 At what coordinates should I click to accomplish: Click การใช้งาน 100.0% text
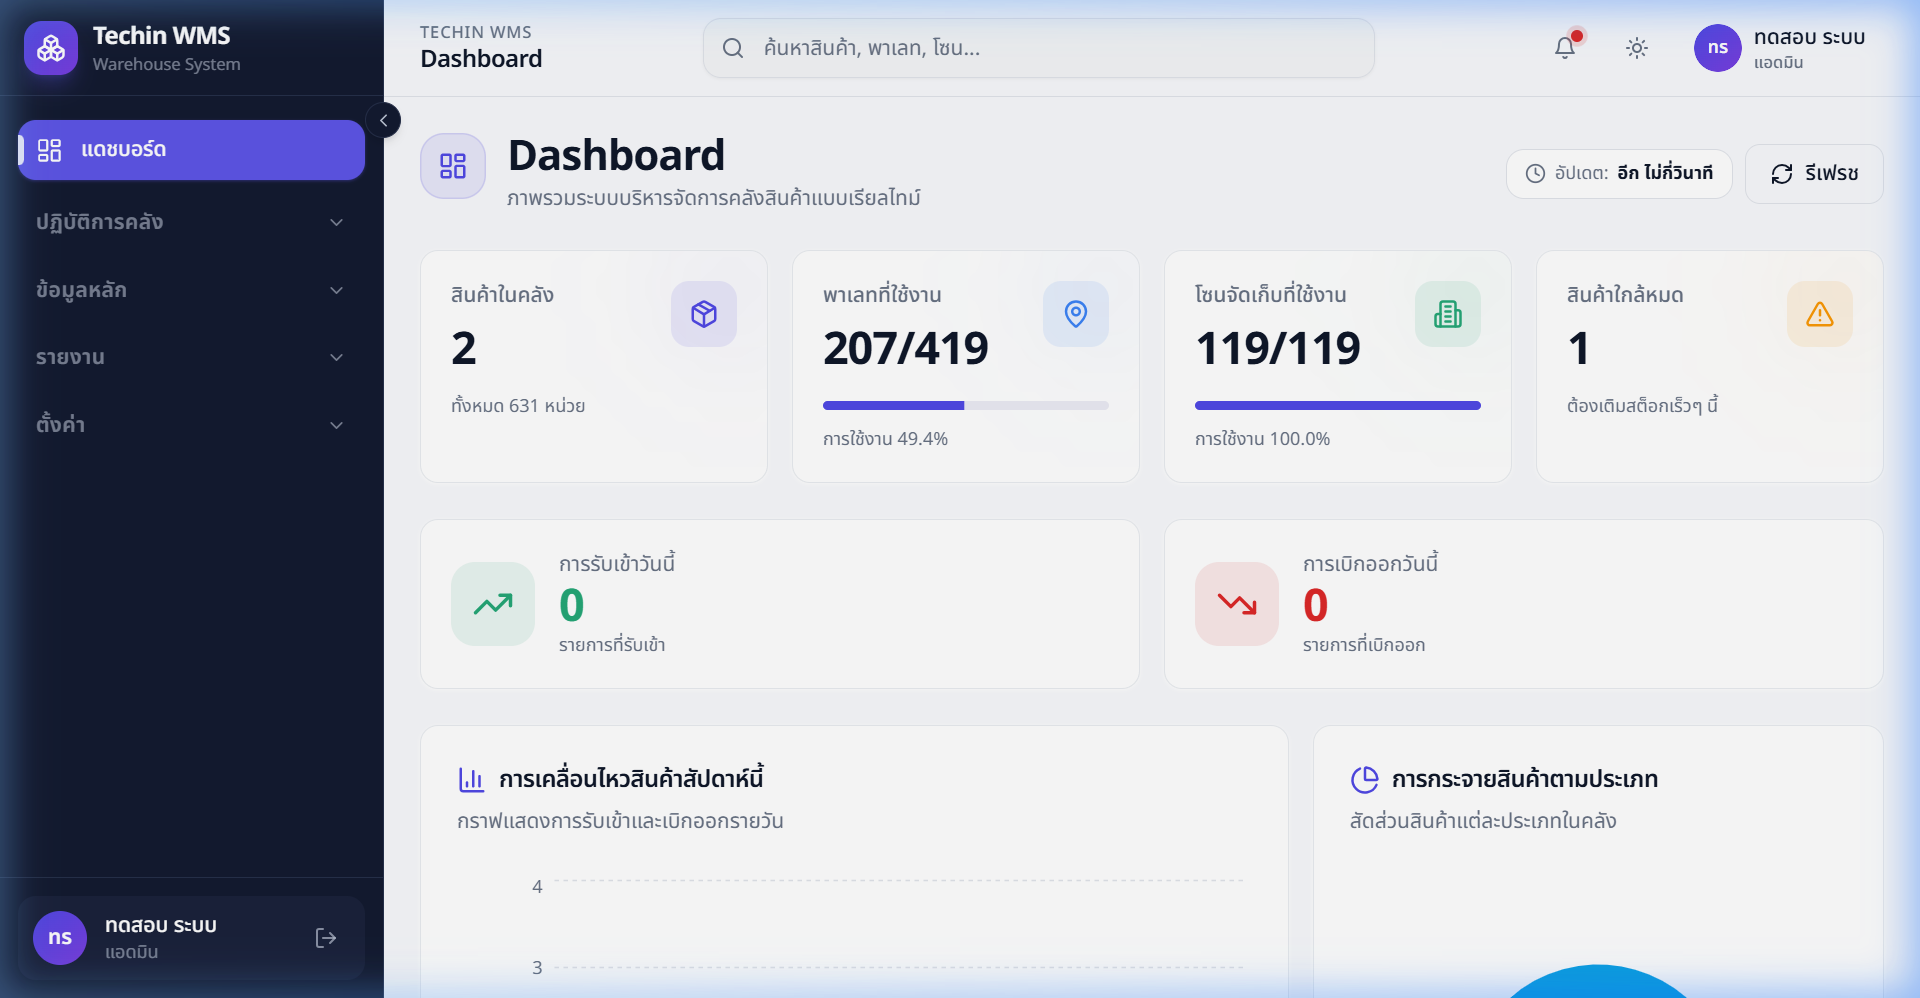(1262, 439)
